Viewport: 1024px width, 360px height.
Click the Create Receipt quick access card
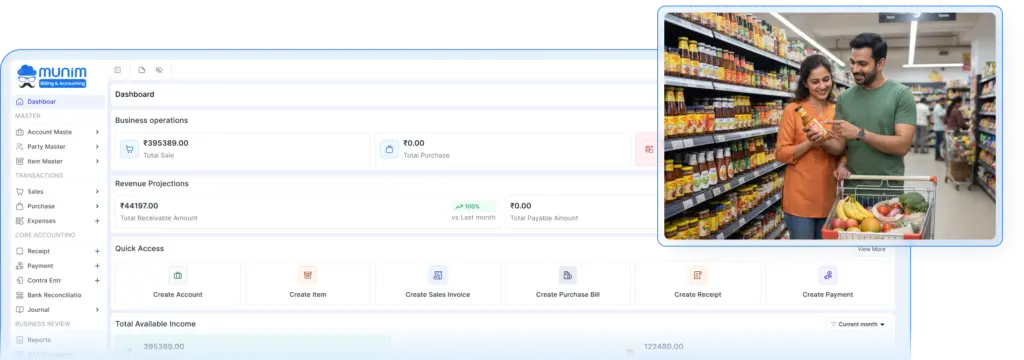tap(697, 284)
